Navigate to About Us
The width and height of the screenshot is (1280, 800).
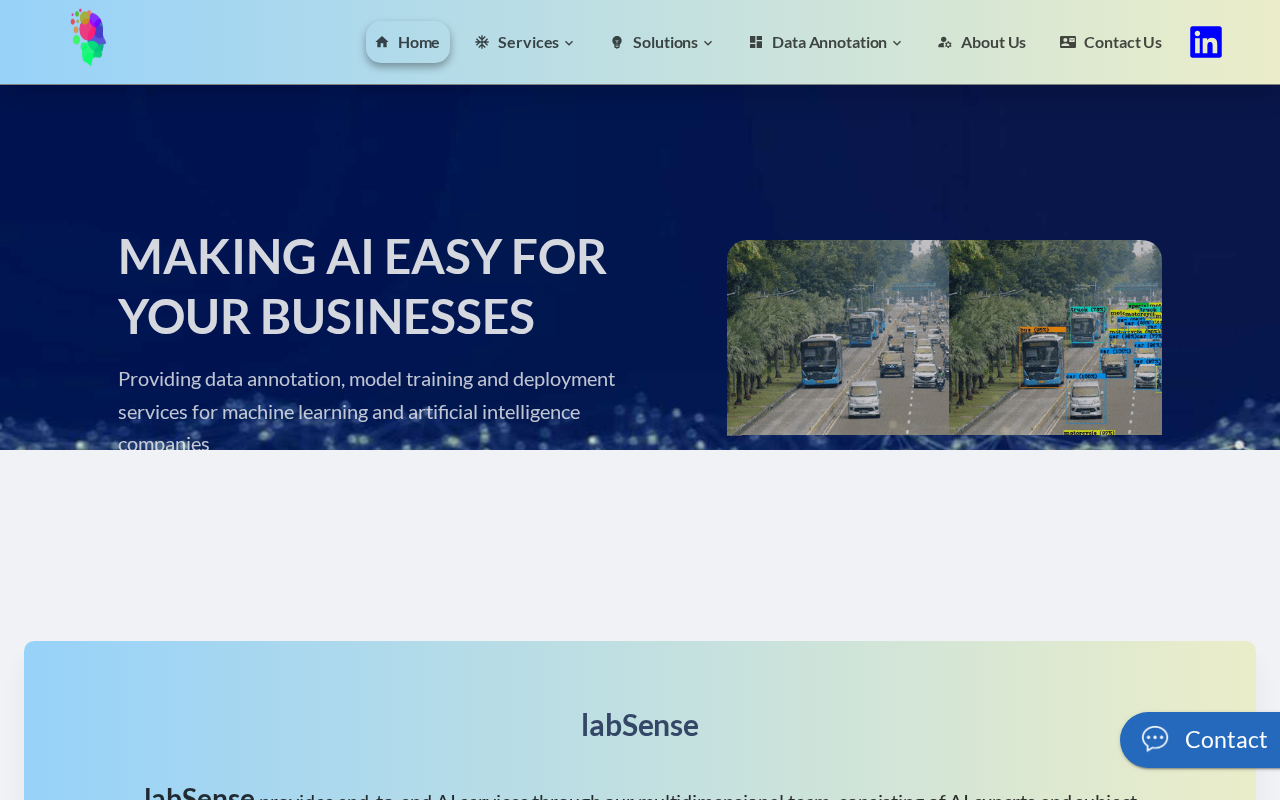point(982,42)
